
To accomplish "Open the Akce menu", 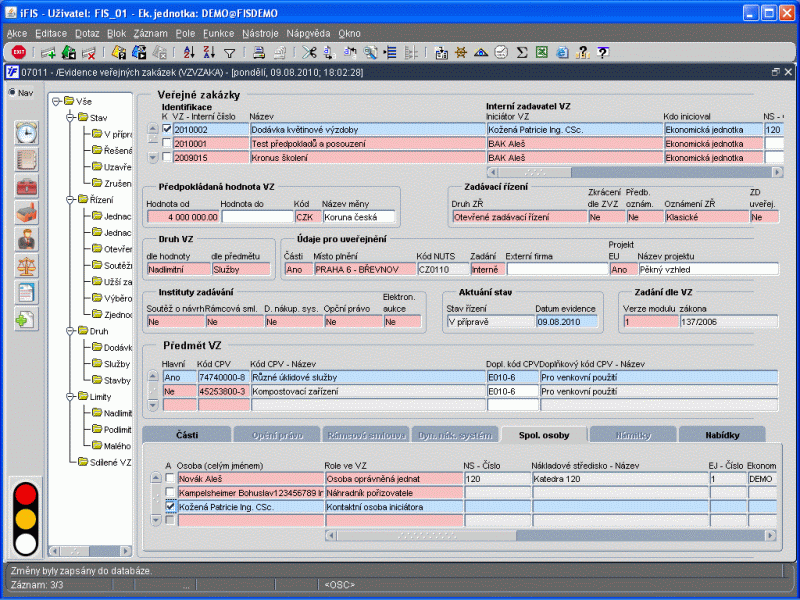I will [17, 34].
